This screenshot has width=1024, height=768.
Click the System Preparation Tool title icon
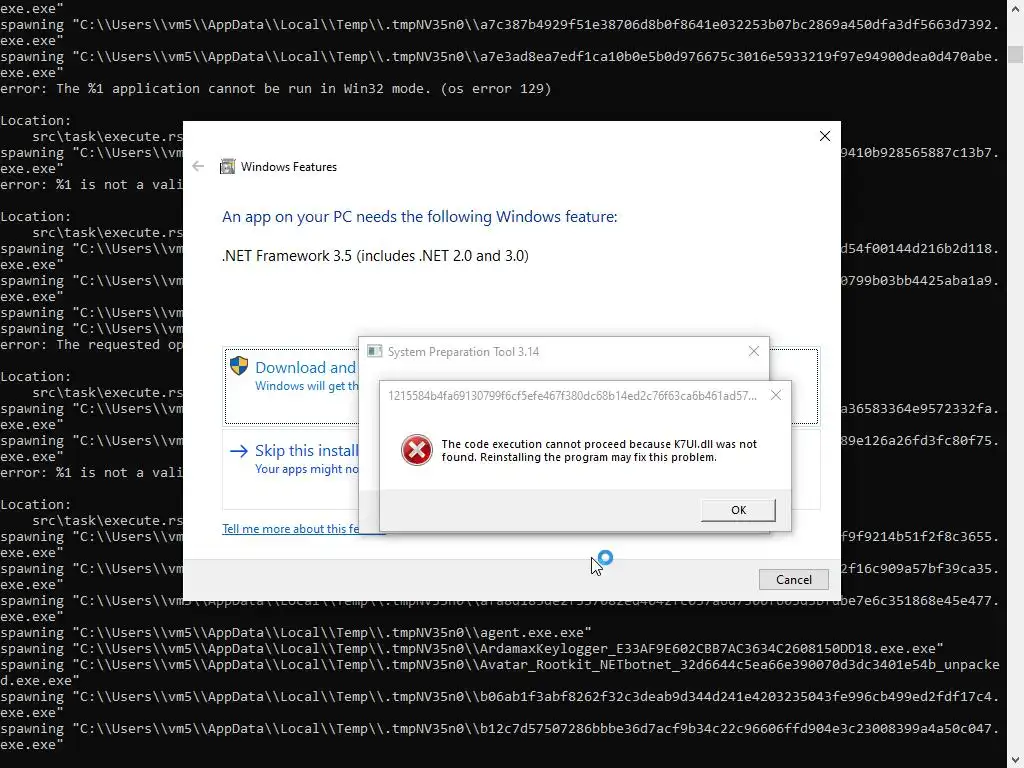pos(374,351)
